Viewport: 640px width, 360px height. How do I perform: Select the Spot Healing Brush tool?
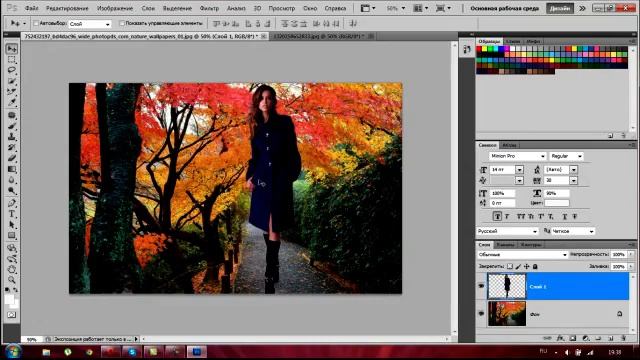[x=12, y=116]
